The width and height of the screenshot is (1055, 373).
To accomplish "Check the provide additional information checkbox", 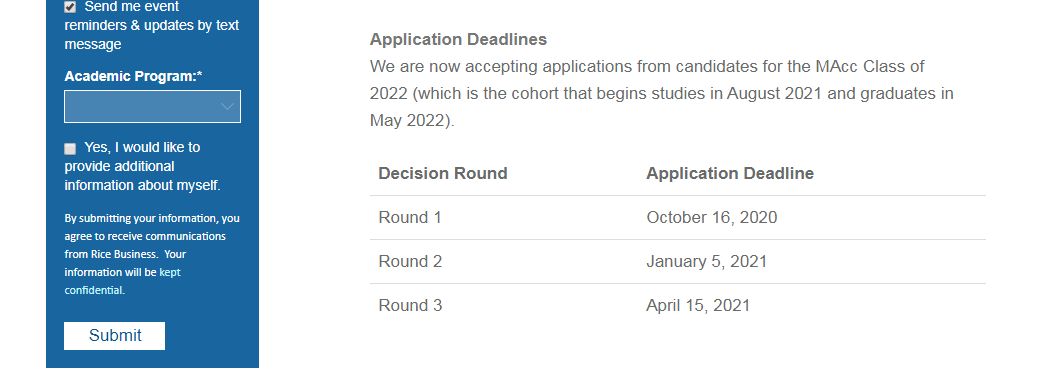I will [x=70, y=149].
